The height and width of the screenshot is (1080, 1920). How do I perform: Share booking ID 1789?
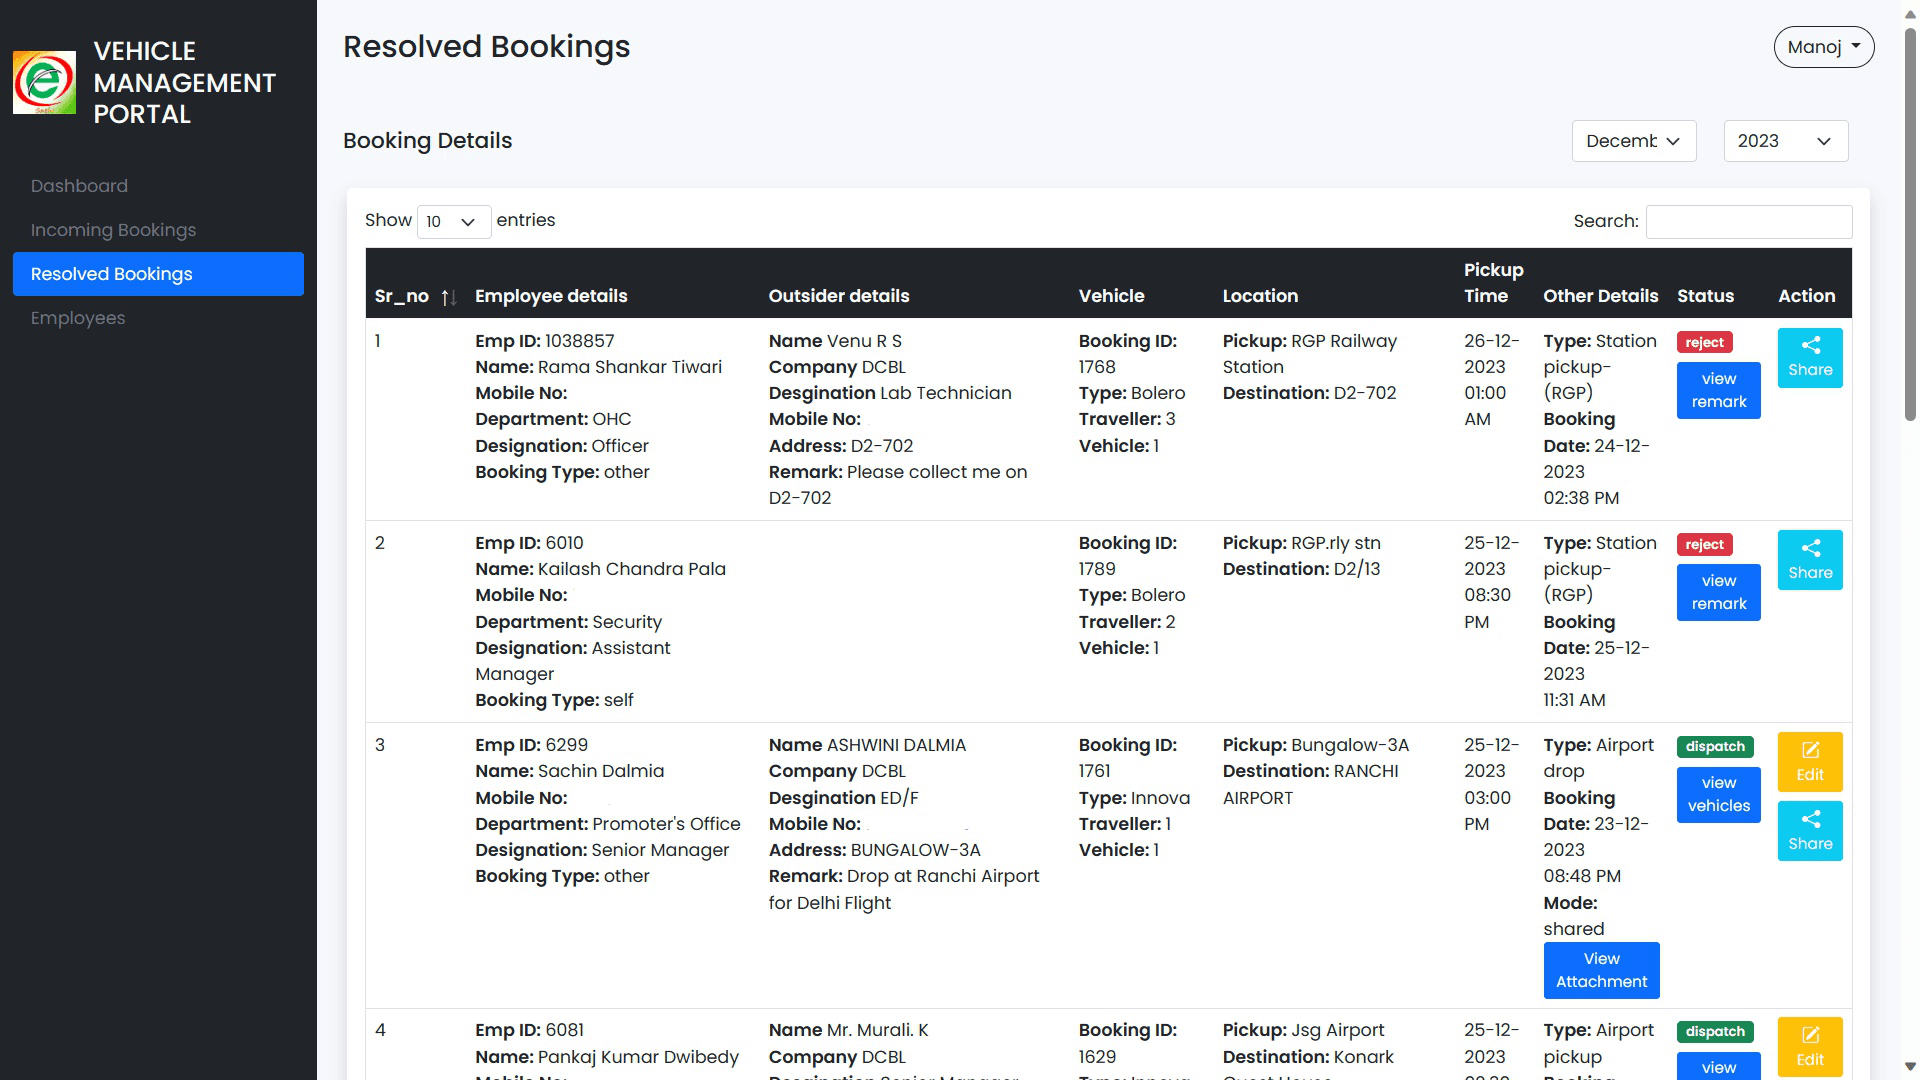click(1810, 559)
